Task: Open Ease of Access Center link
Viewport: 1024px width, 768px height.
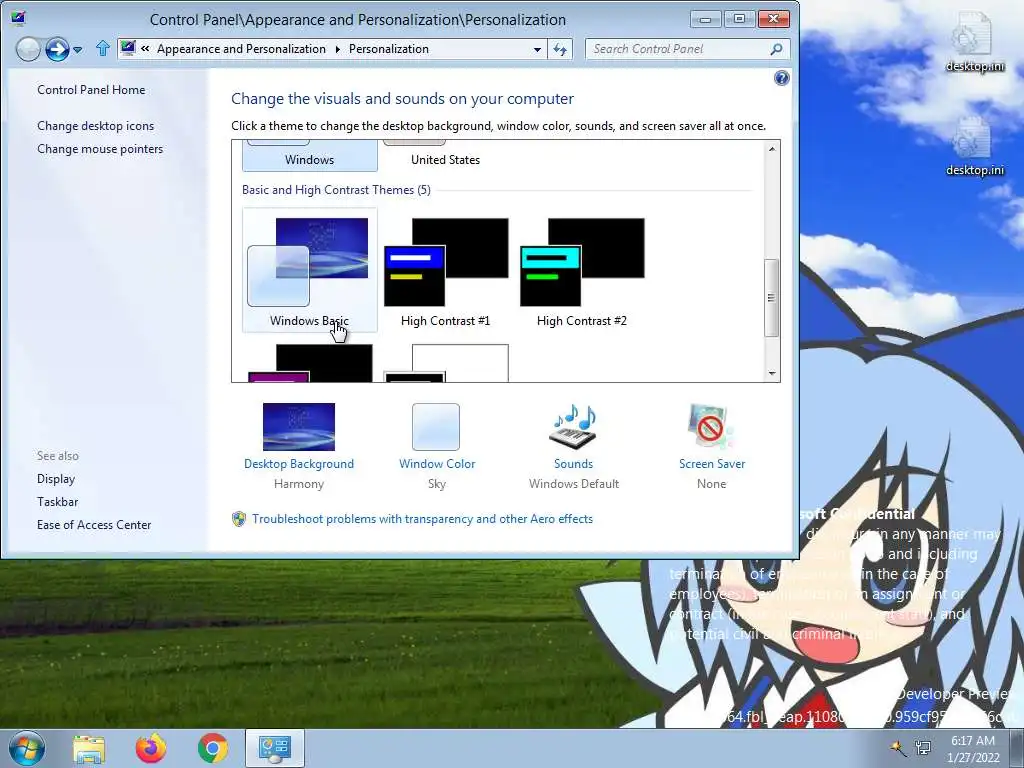Action: [94, 525]
